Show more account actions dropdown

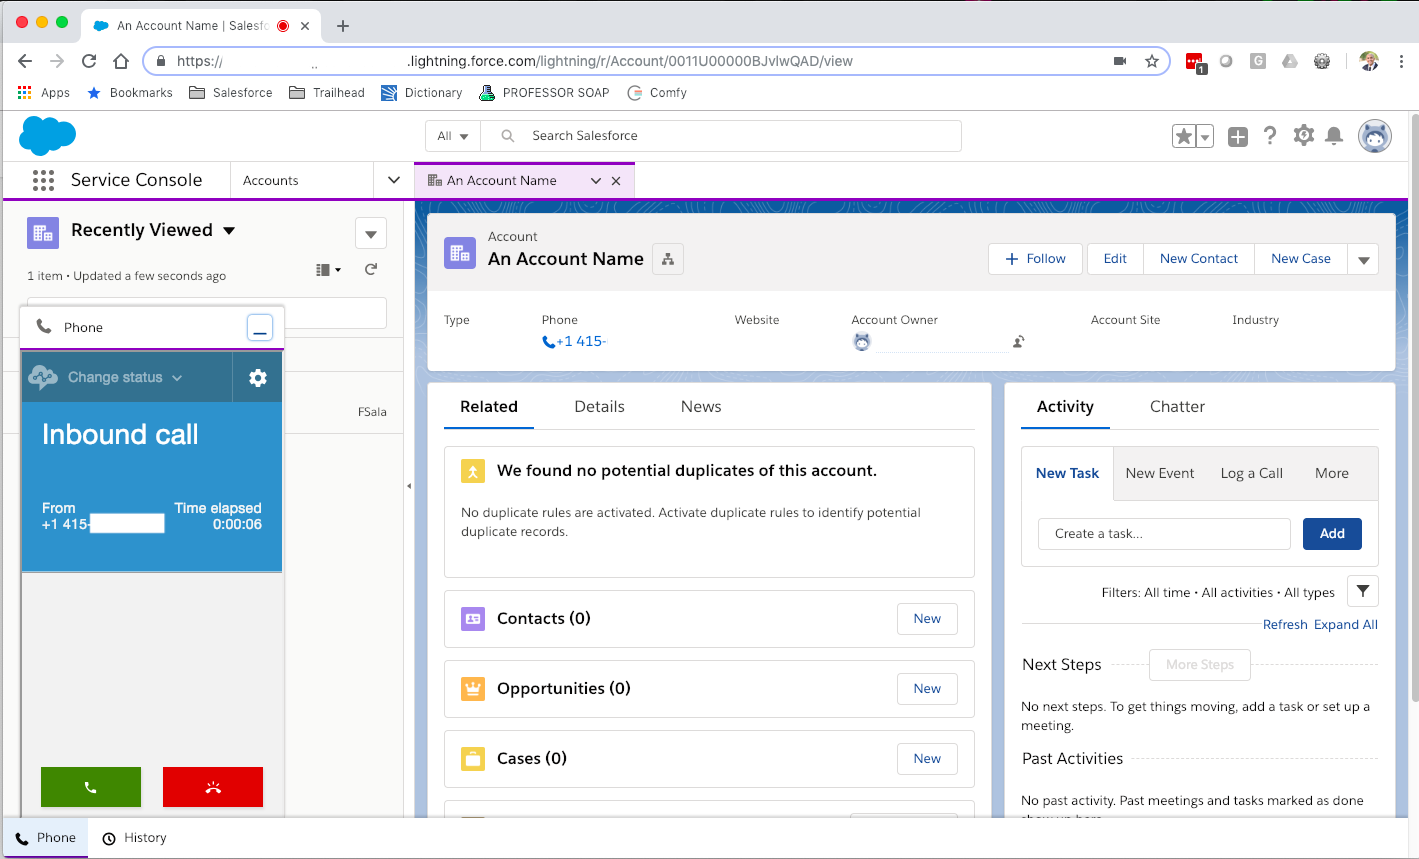point(1364,259)
